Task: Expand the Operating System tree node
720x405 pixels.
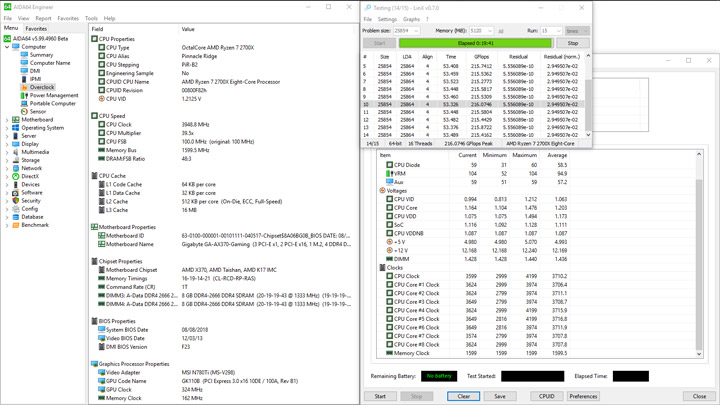Action: click(7, 128)
